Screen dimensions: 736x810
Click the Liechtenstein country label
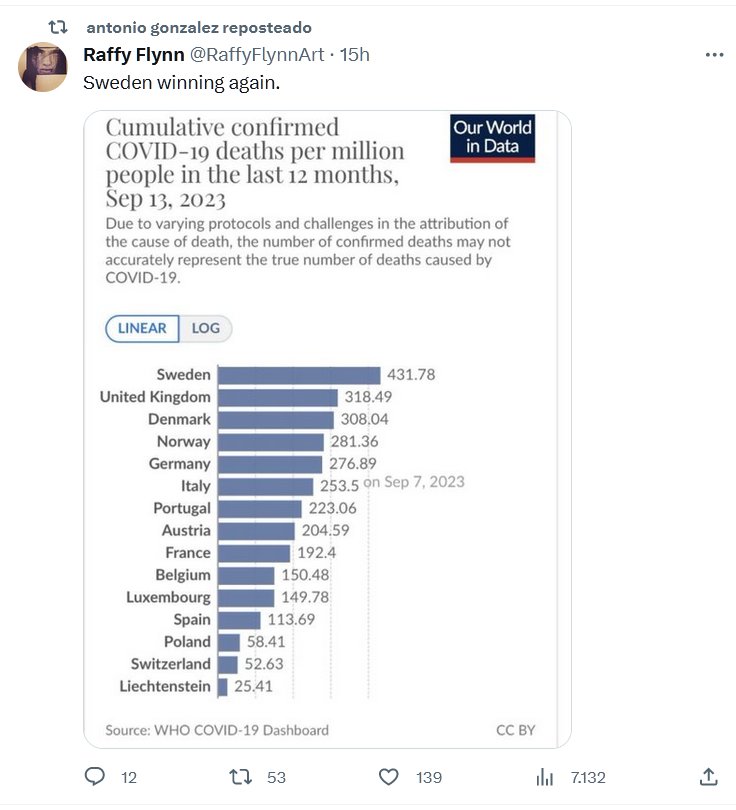point(165,686)
